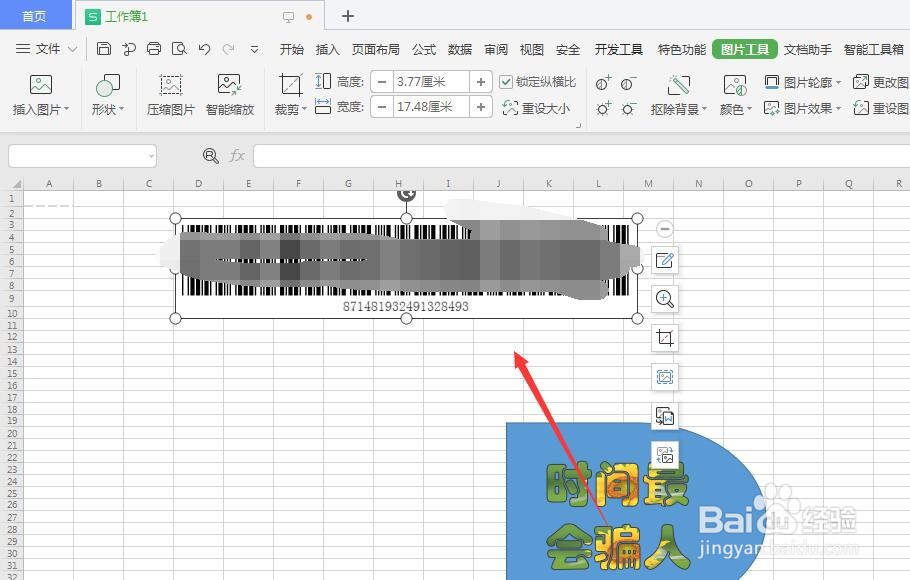Open Insert Picture dropdown arrow
This screenshot has height=580, width=910.
[x=67, y=109]
